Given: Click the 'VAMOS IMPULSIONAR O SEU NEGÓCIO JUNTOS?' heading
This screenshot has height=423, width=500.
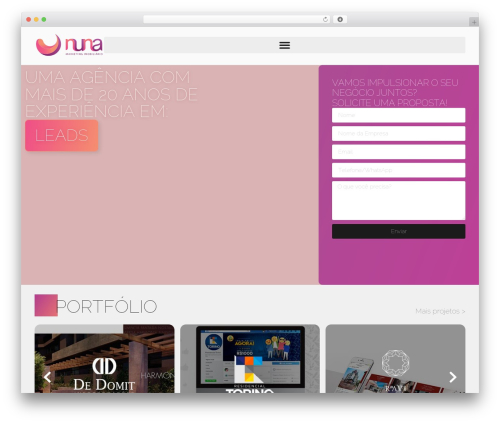Looking at the screenshot, I should pos(395,92).
